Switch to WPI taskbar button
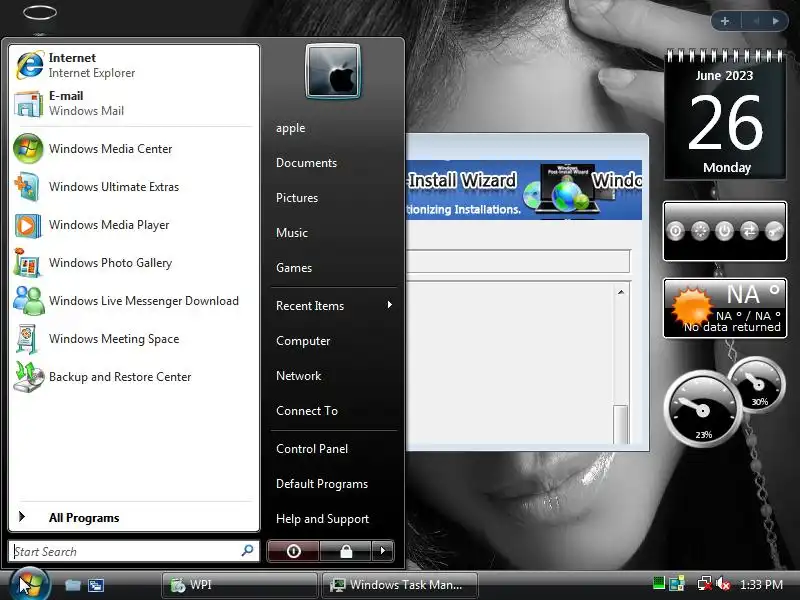 [x=239, y=585]
